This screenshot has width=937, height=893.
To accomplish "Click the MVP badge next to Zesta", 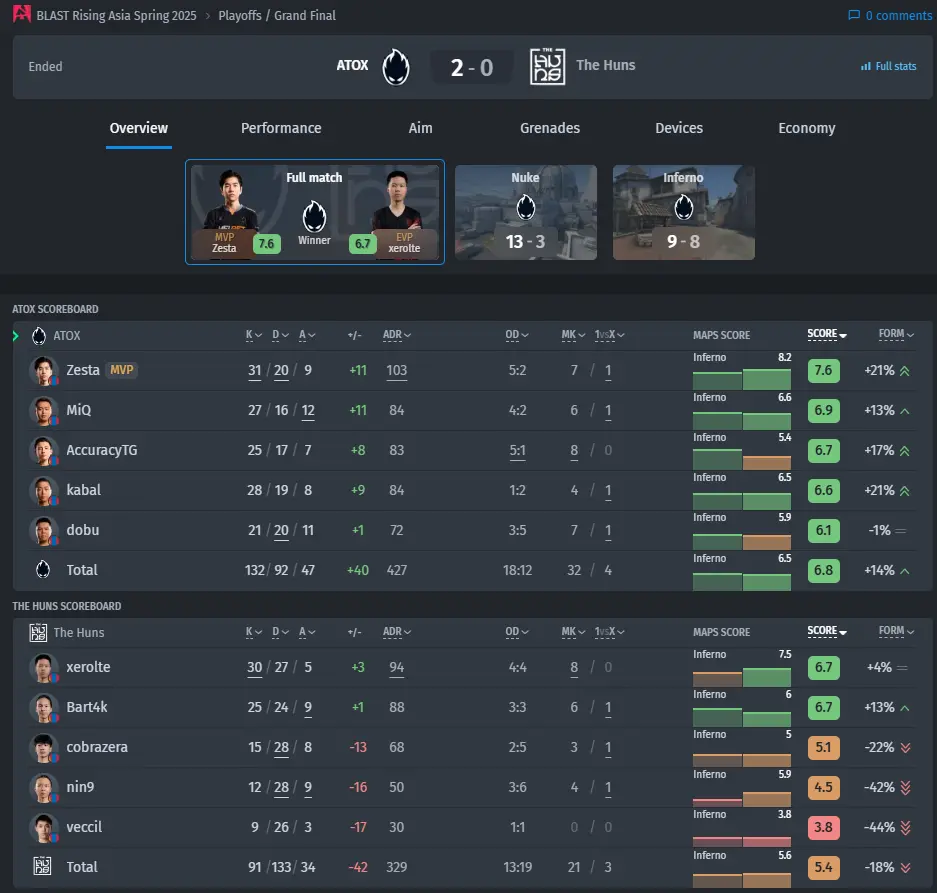I will (122, 370).
